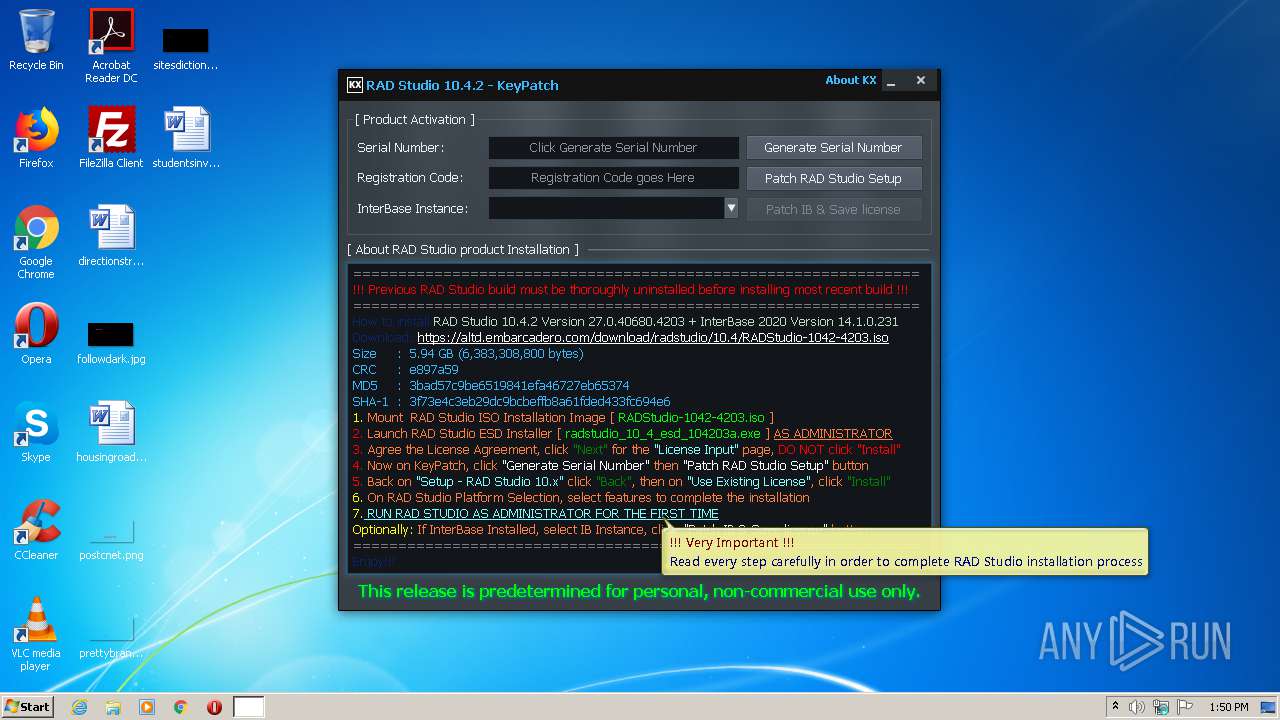Expand the InterBase Instance dropdown arrow
Image resolution: width=1280 pixels, height=720 pixels.
tap(731, 208)
